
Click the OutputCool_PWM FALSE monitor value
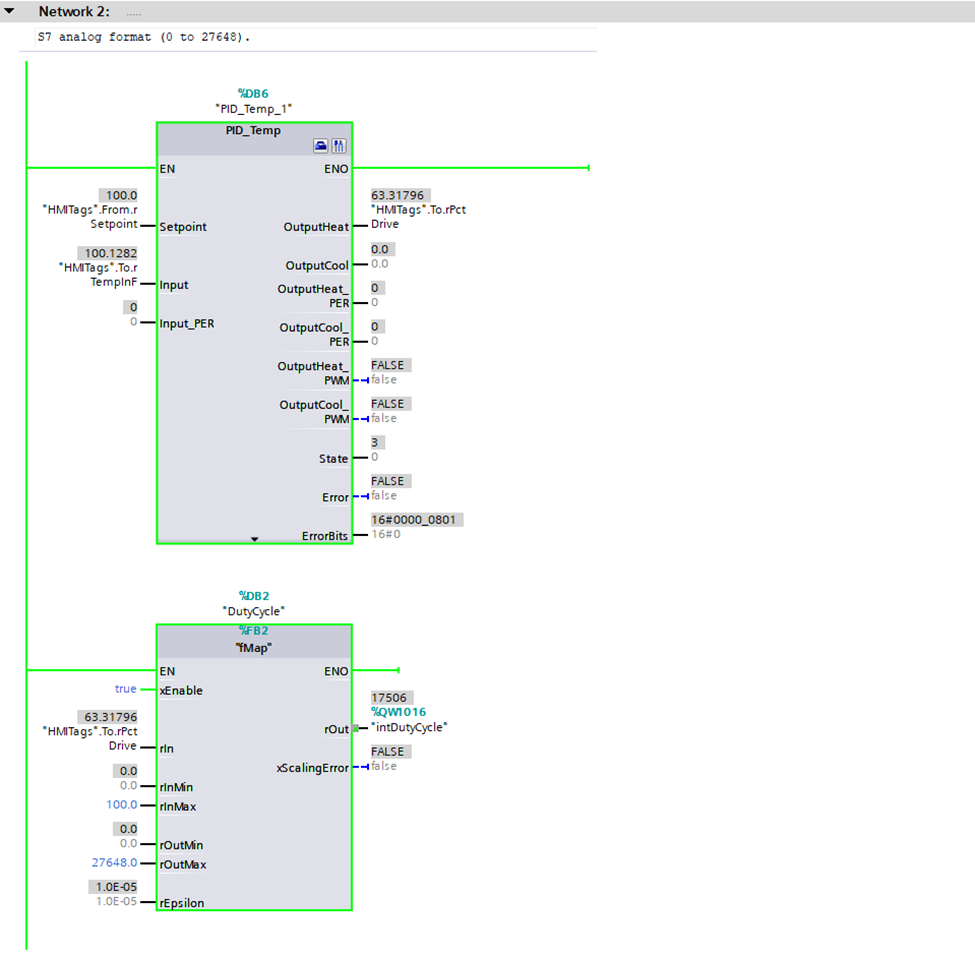click(x=390, y=404)
